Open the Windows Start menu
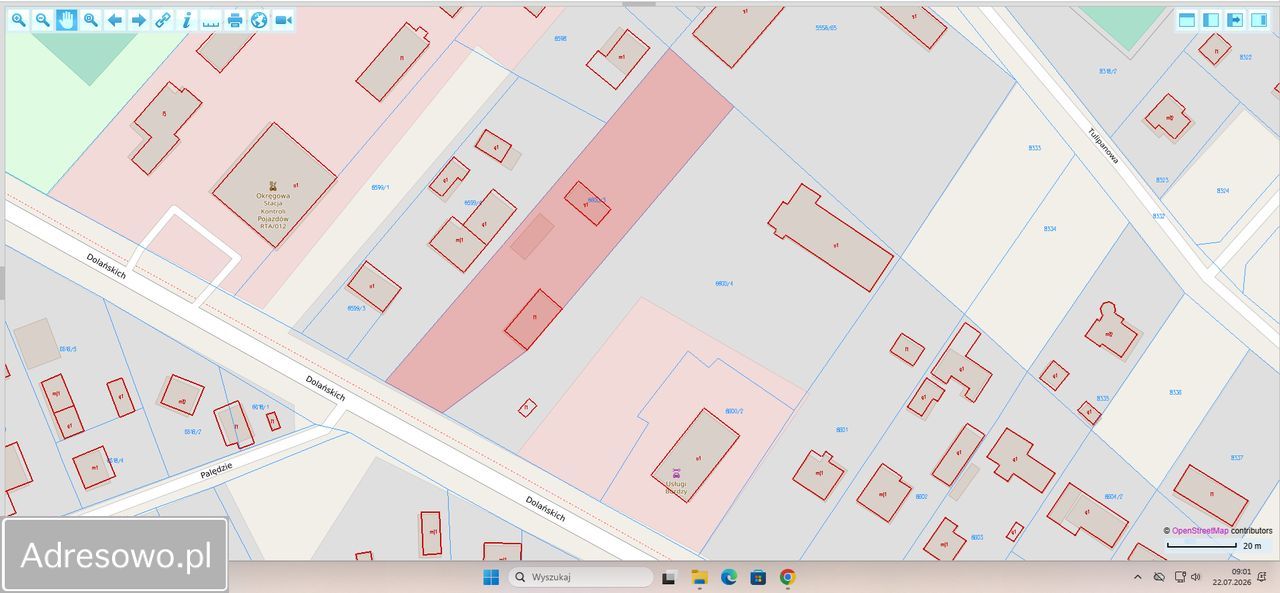This screenshot has height=593, width=1280. tap(491, 577)
